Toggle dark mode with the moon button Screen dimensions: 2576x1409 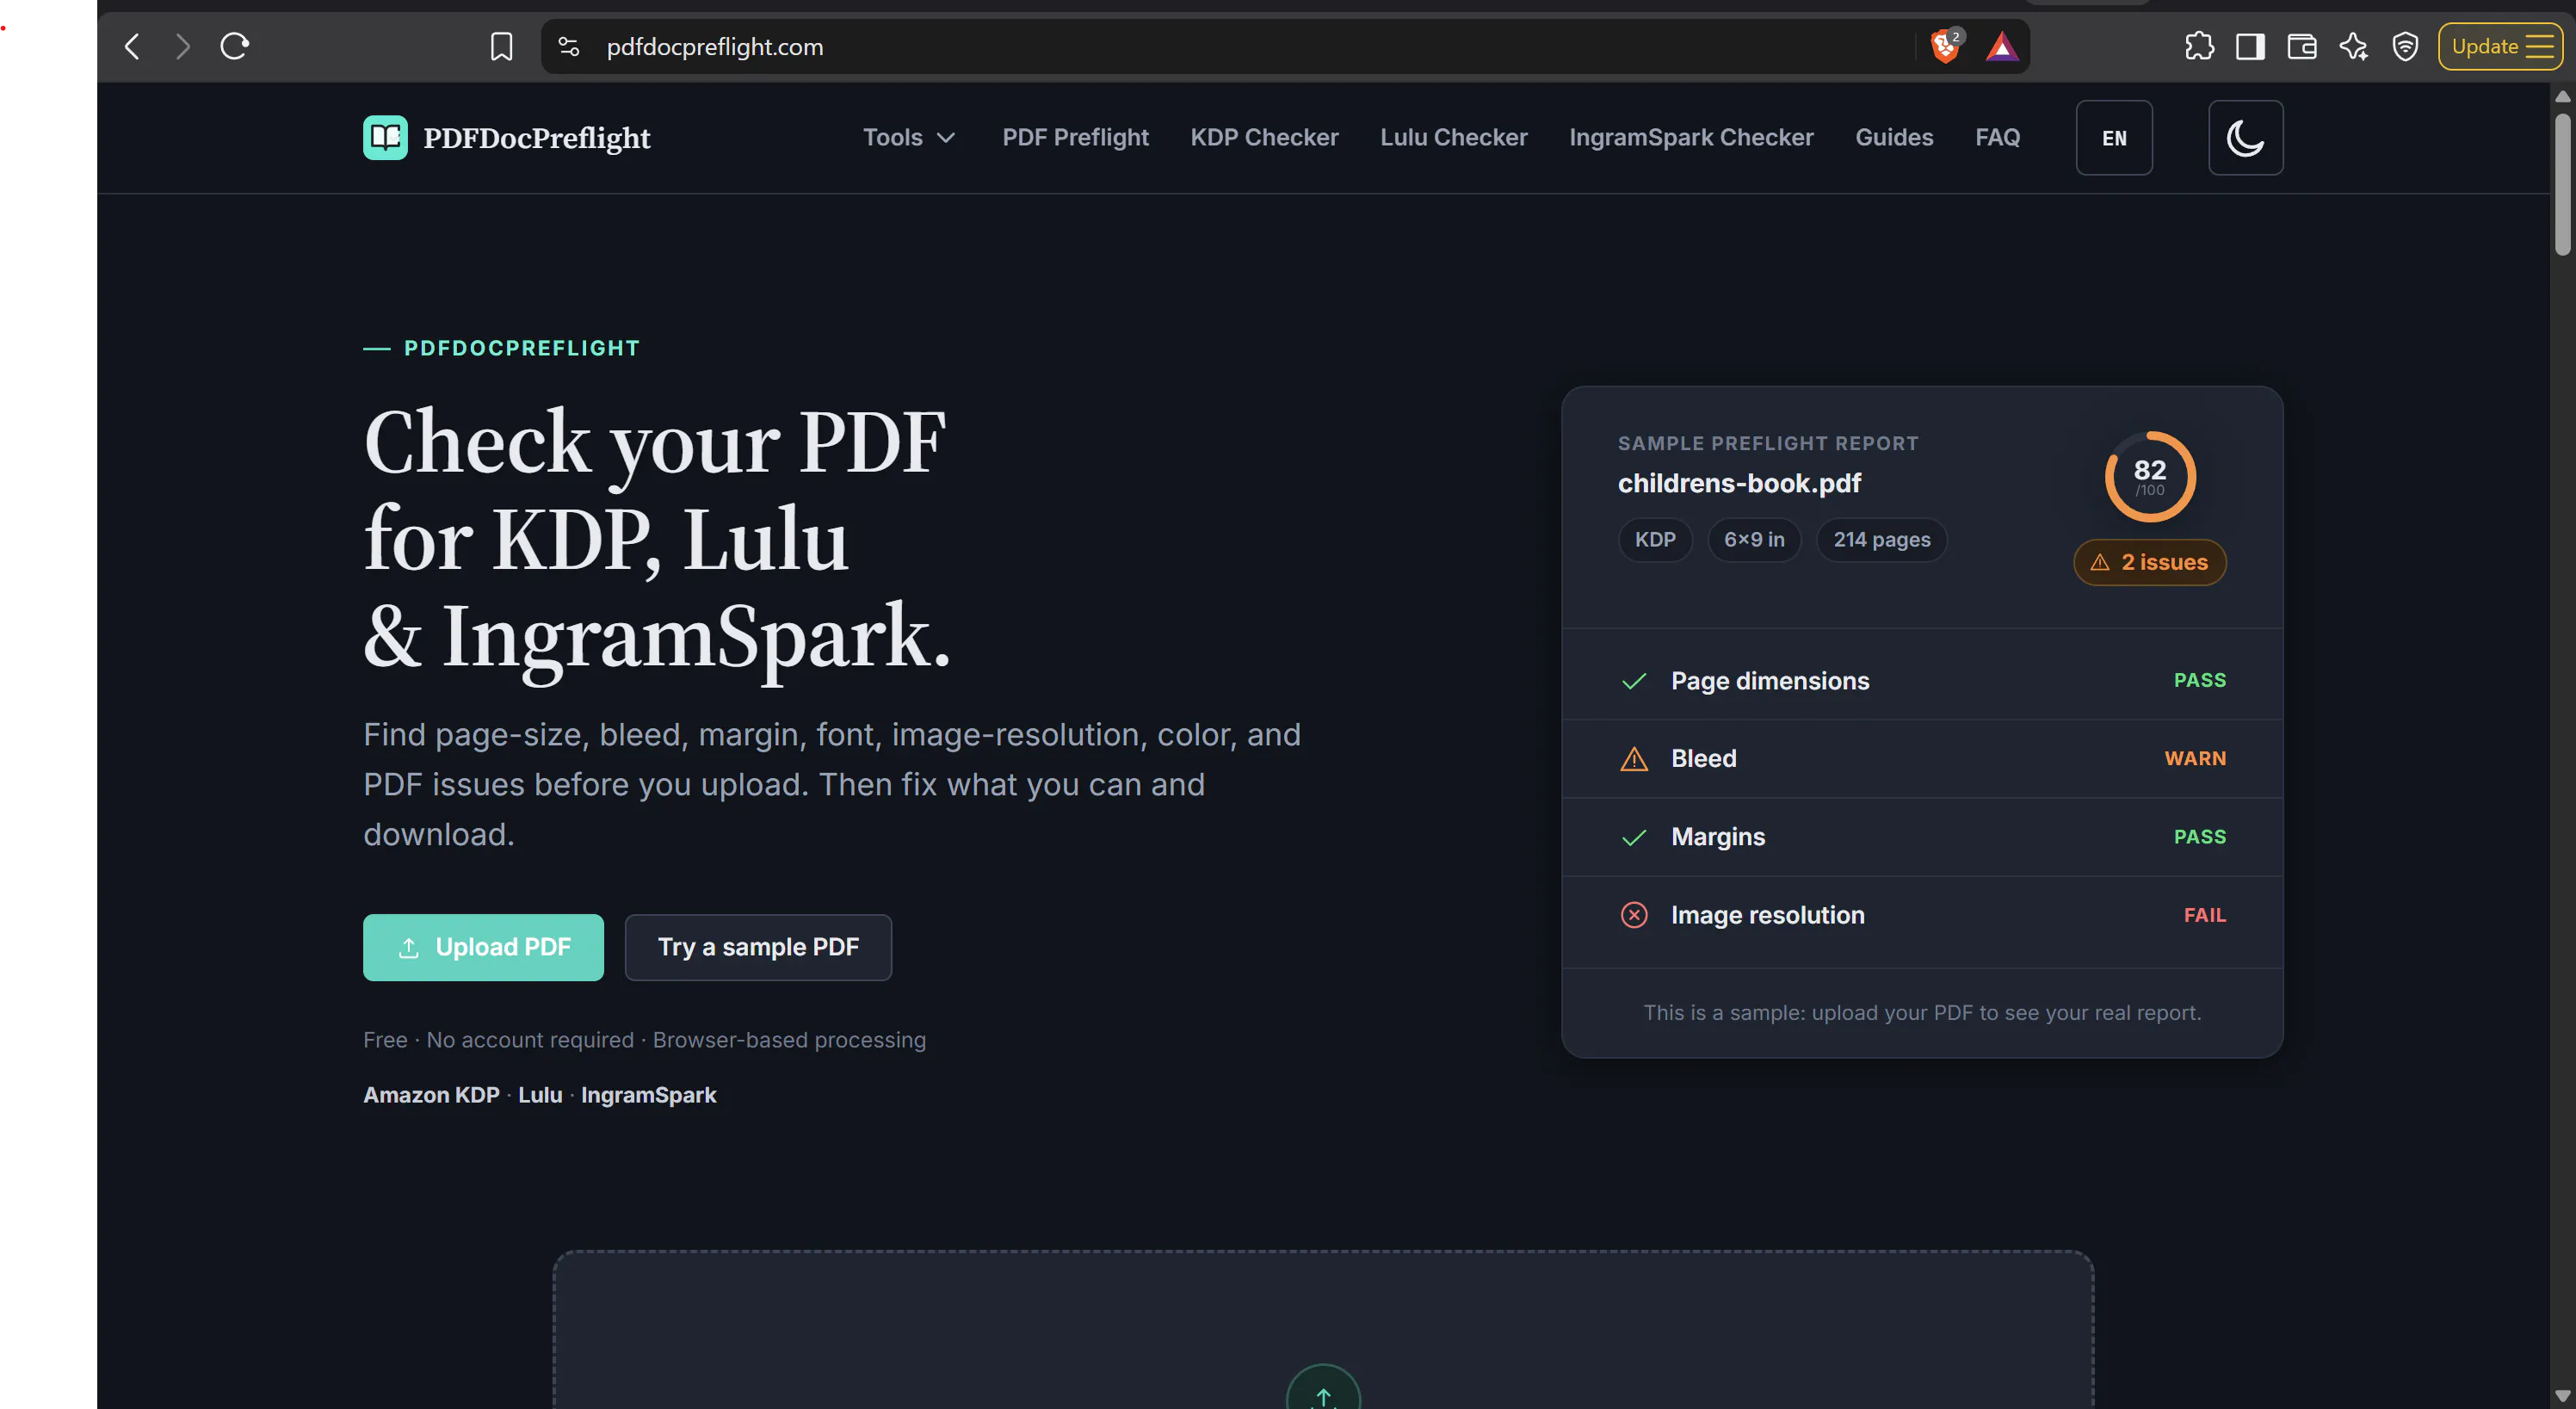[2245, 137]
